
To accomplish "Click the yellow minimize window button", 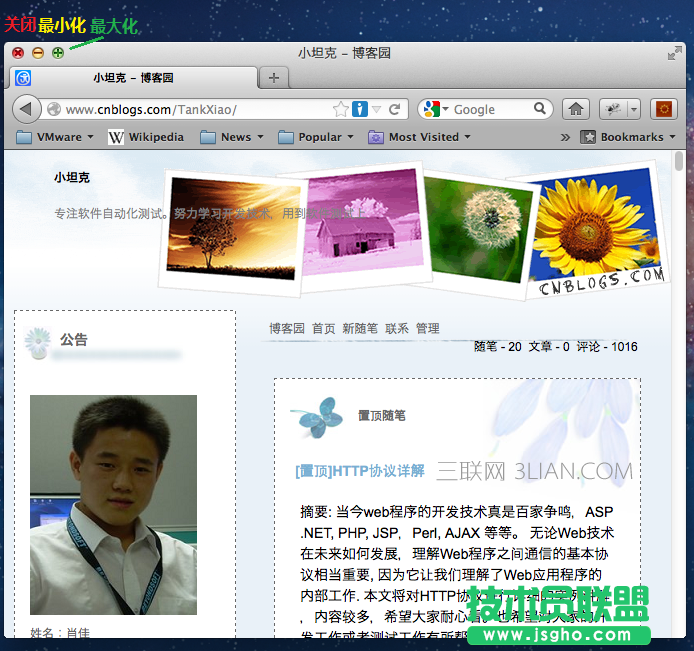I will click(x=38, y=53).
